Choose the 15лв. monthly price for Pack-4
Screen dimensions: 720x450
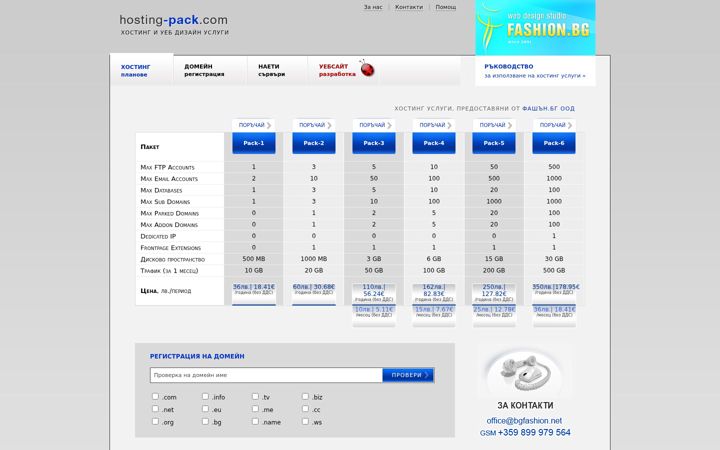point(434,316)
